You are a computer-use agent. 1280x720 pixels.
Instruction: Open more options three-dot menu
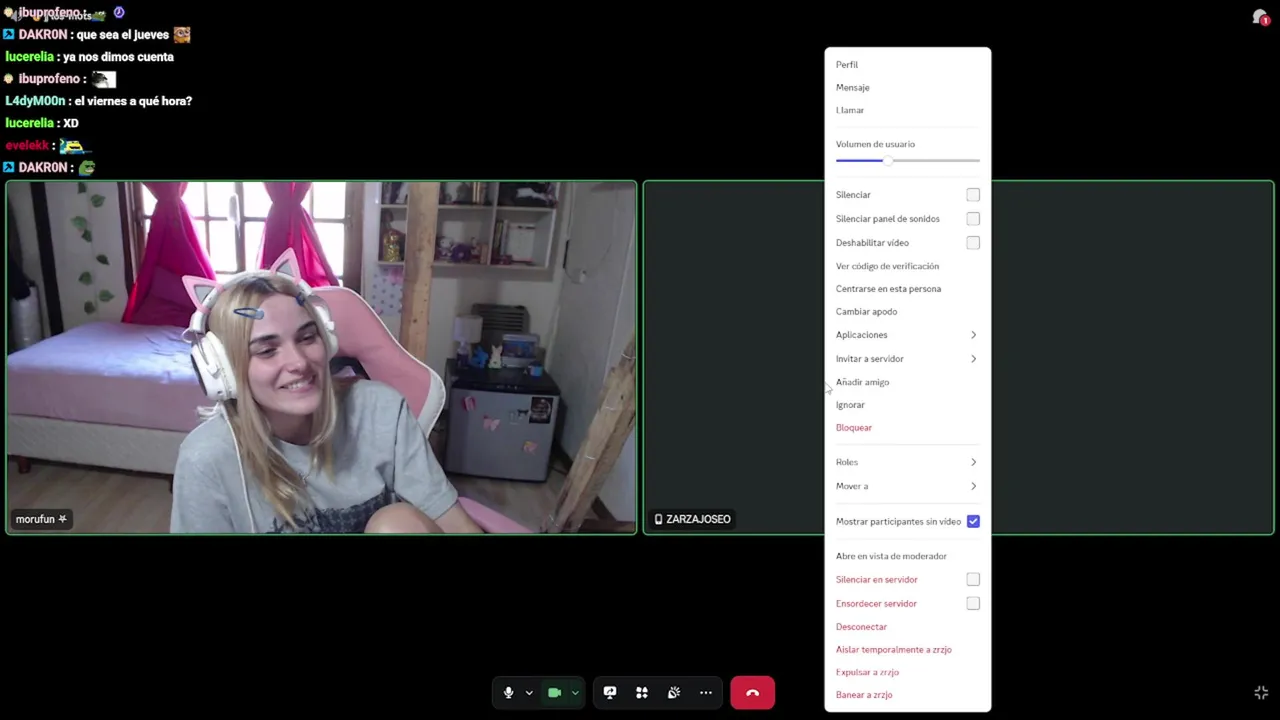706,693
